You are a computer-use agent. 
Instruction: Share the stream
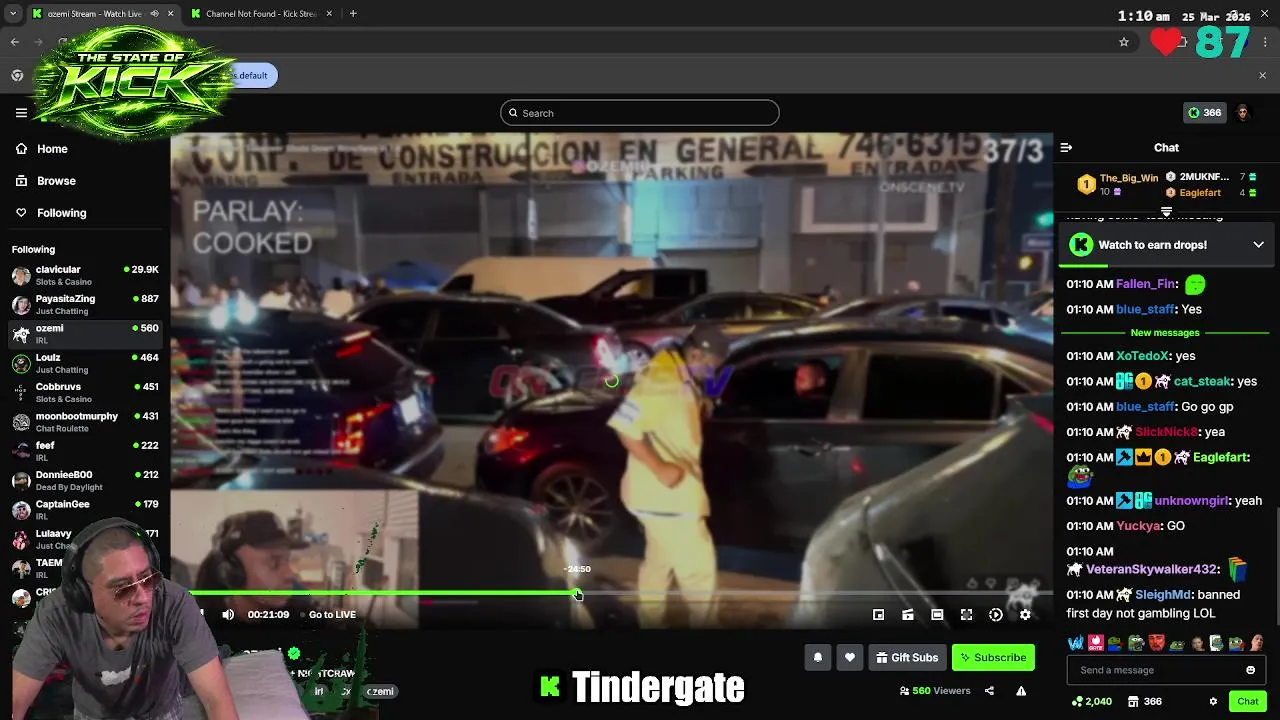(989, 691)
